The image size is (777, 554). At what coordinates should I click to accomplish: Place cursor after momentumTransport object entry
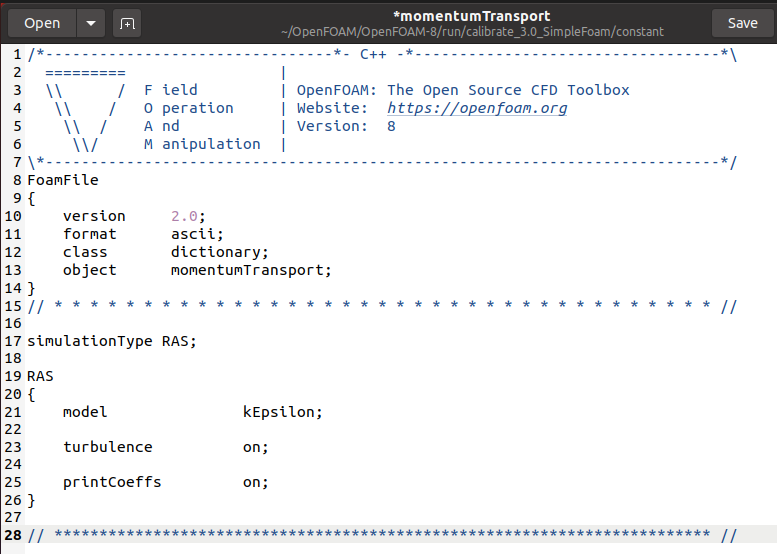[331, 271]
